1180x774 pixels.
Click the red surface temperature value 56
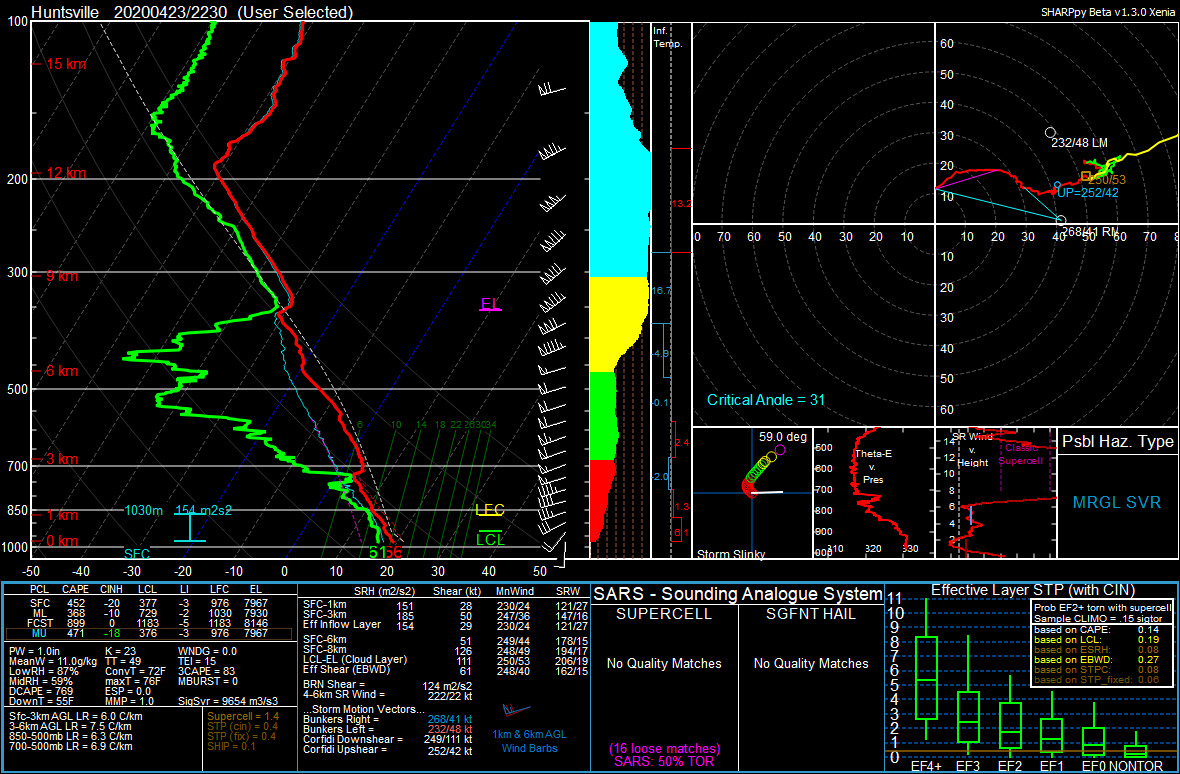click(394, 553)
